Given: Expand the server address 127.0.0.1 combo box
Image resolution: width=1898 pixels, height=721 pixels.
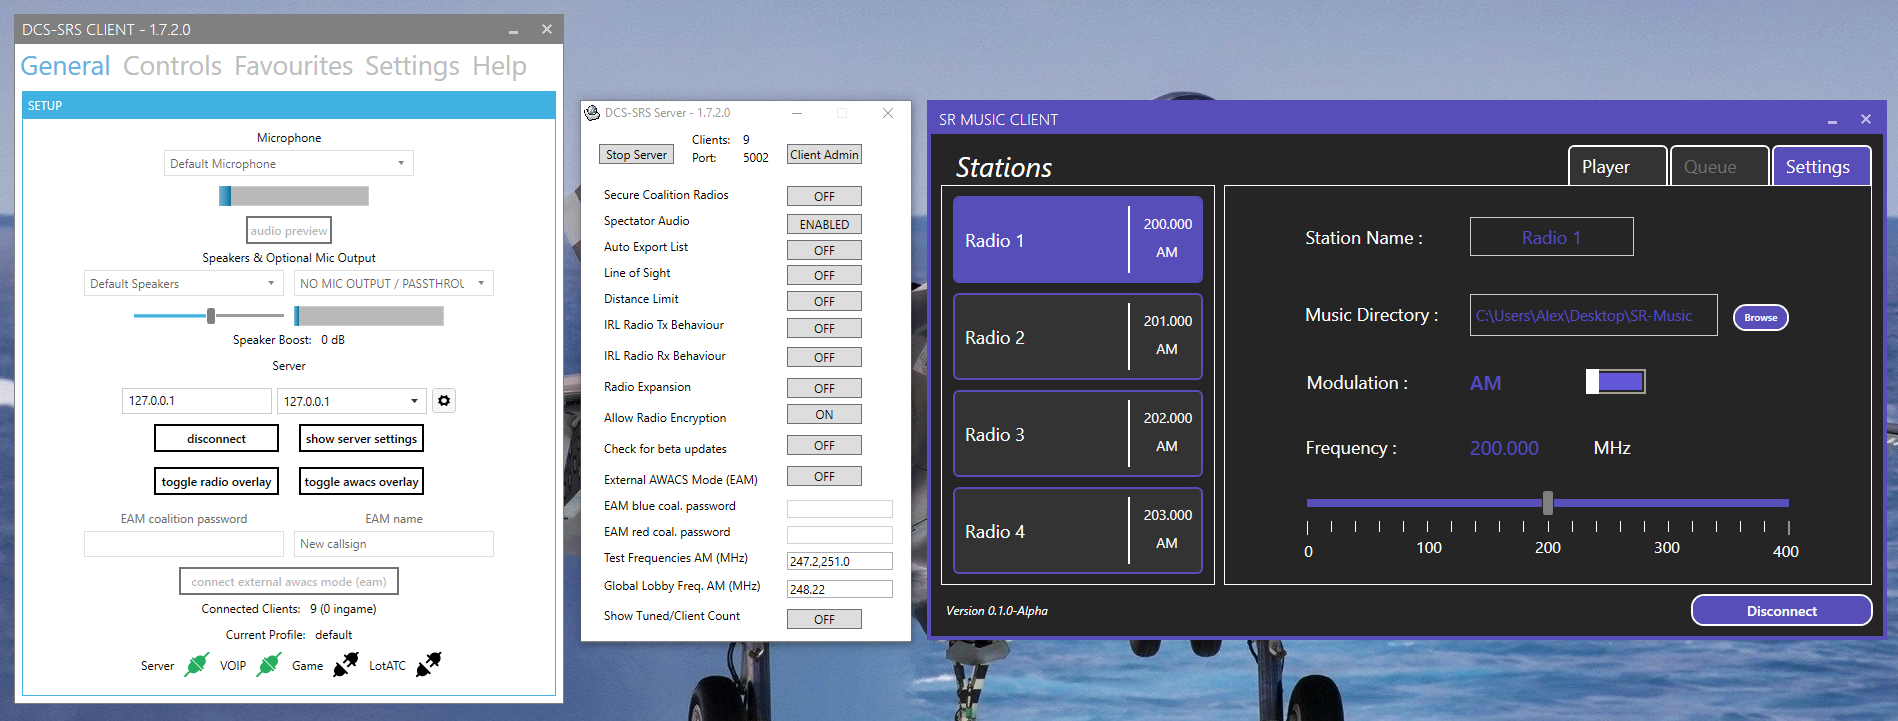Looking at the screenshot, I should click(x=351, y=401).
